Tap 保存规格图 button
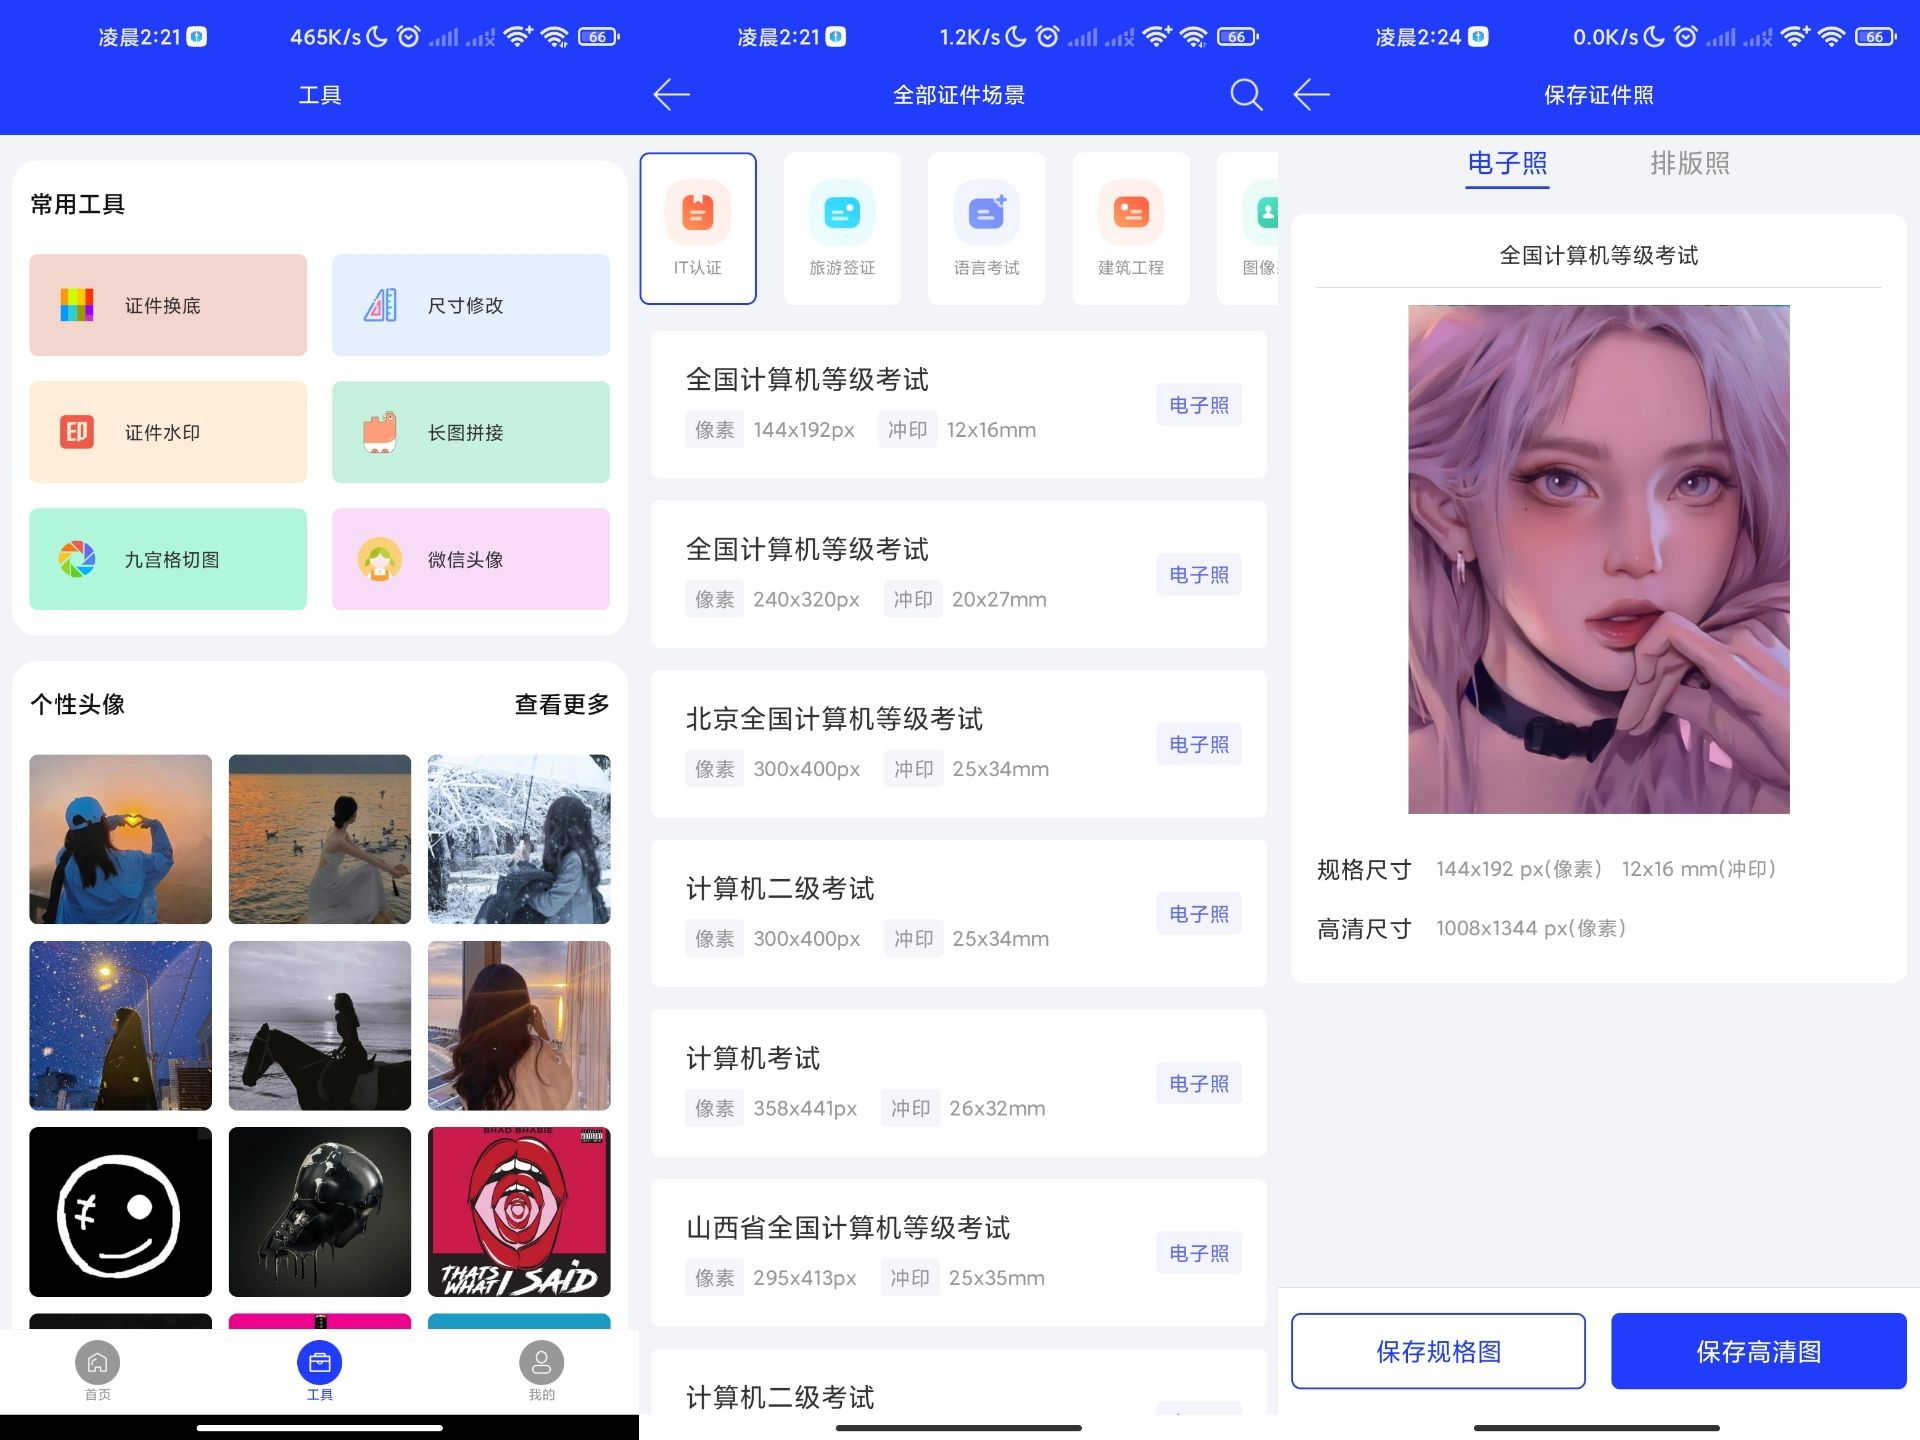The image size is (1920, 1440). pos(1438,1351)
